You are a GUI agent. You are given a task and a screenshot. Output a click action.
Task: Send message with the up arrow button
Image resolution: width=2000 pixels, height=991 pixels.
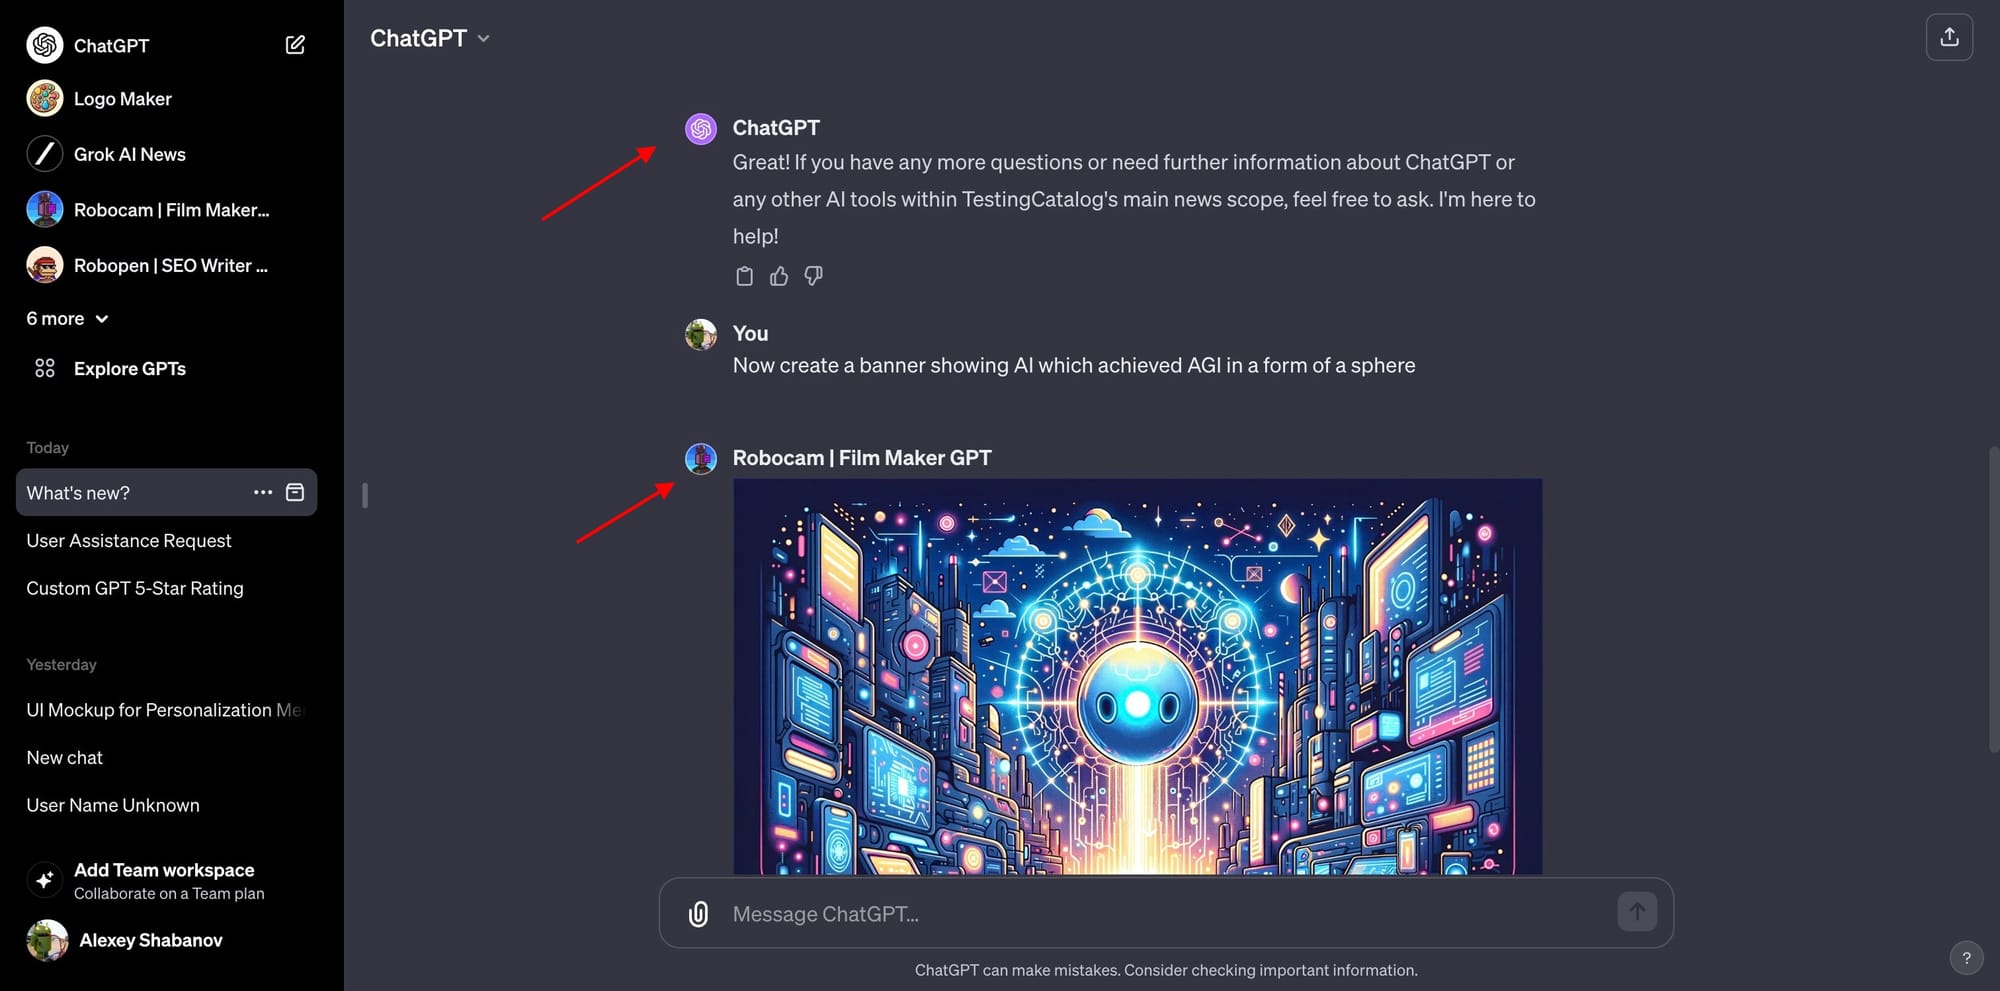pyautogui.click(x=1637, y=912)
